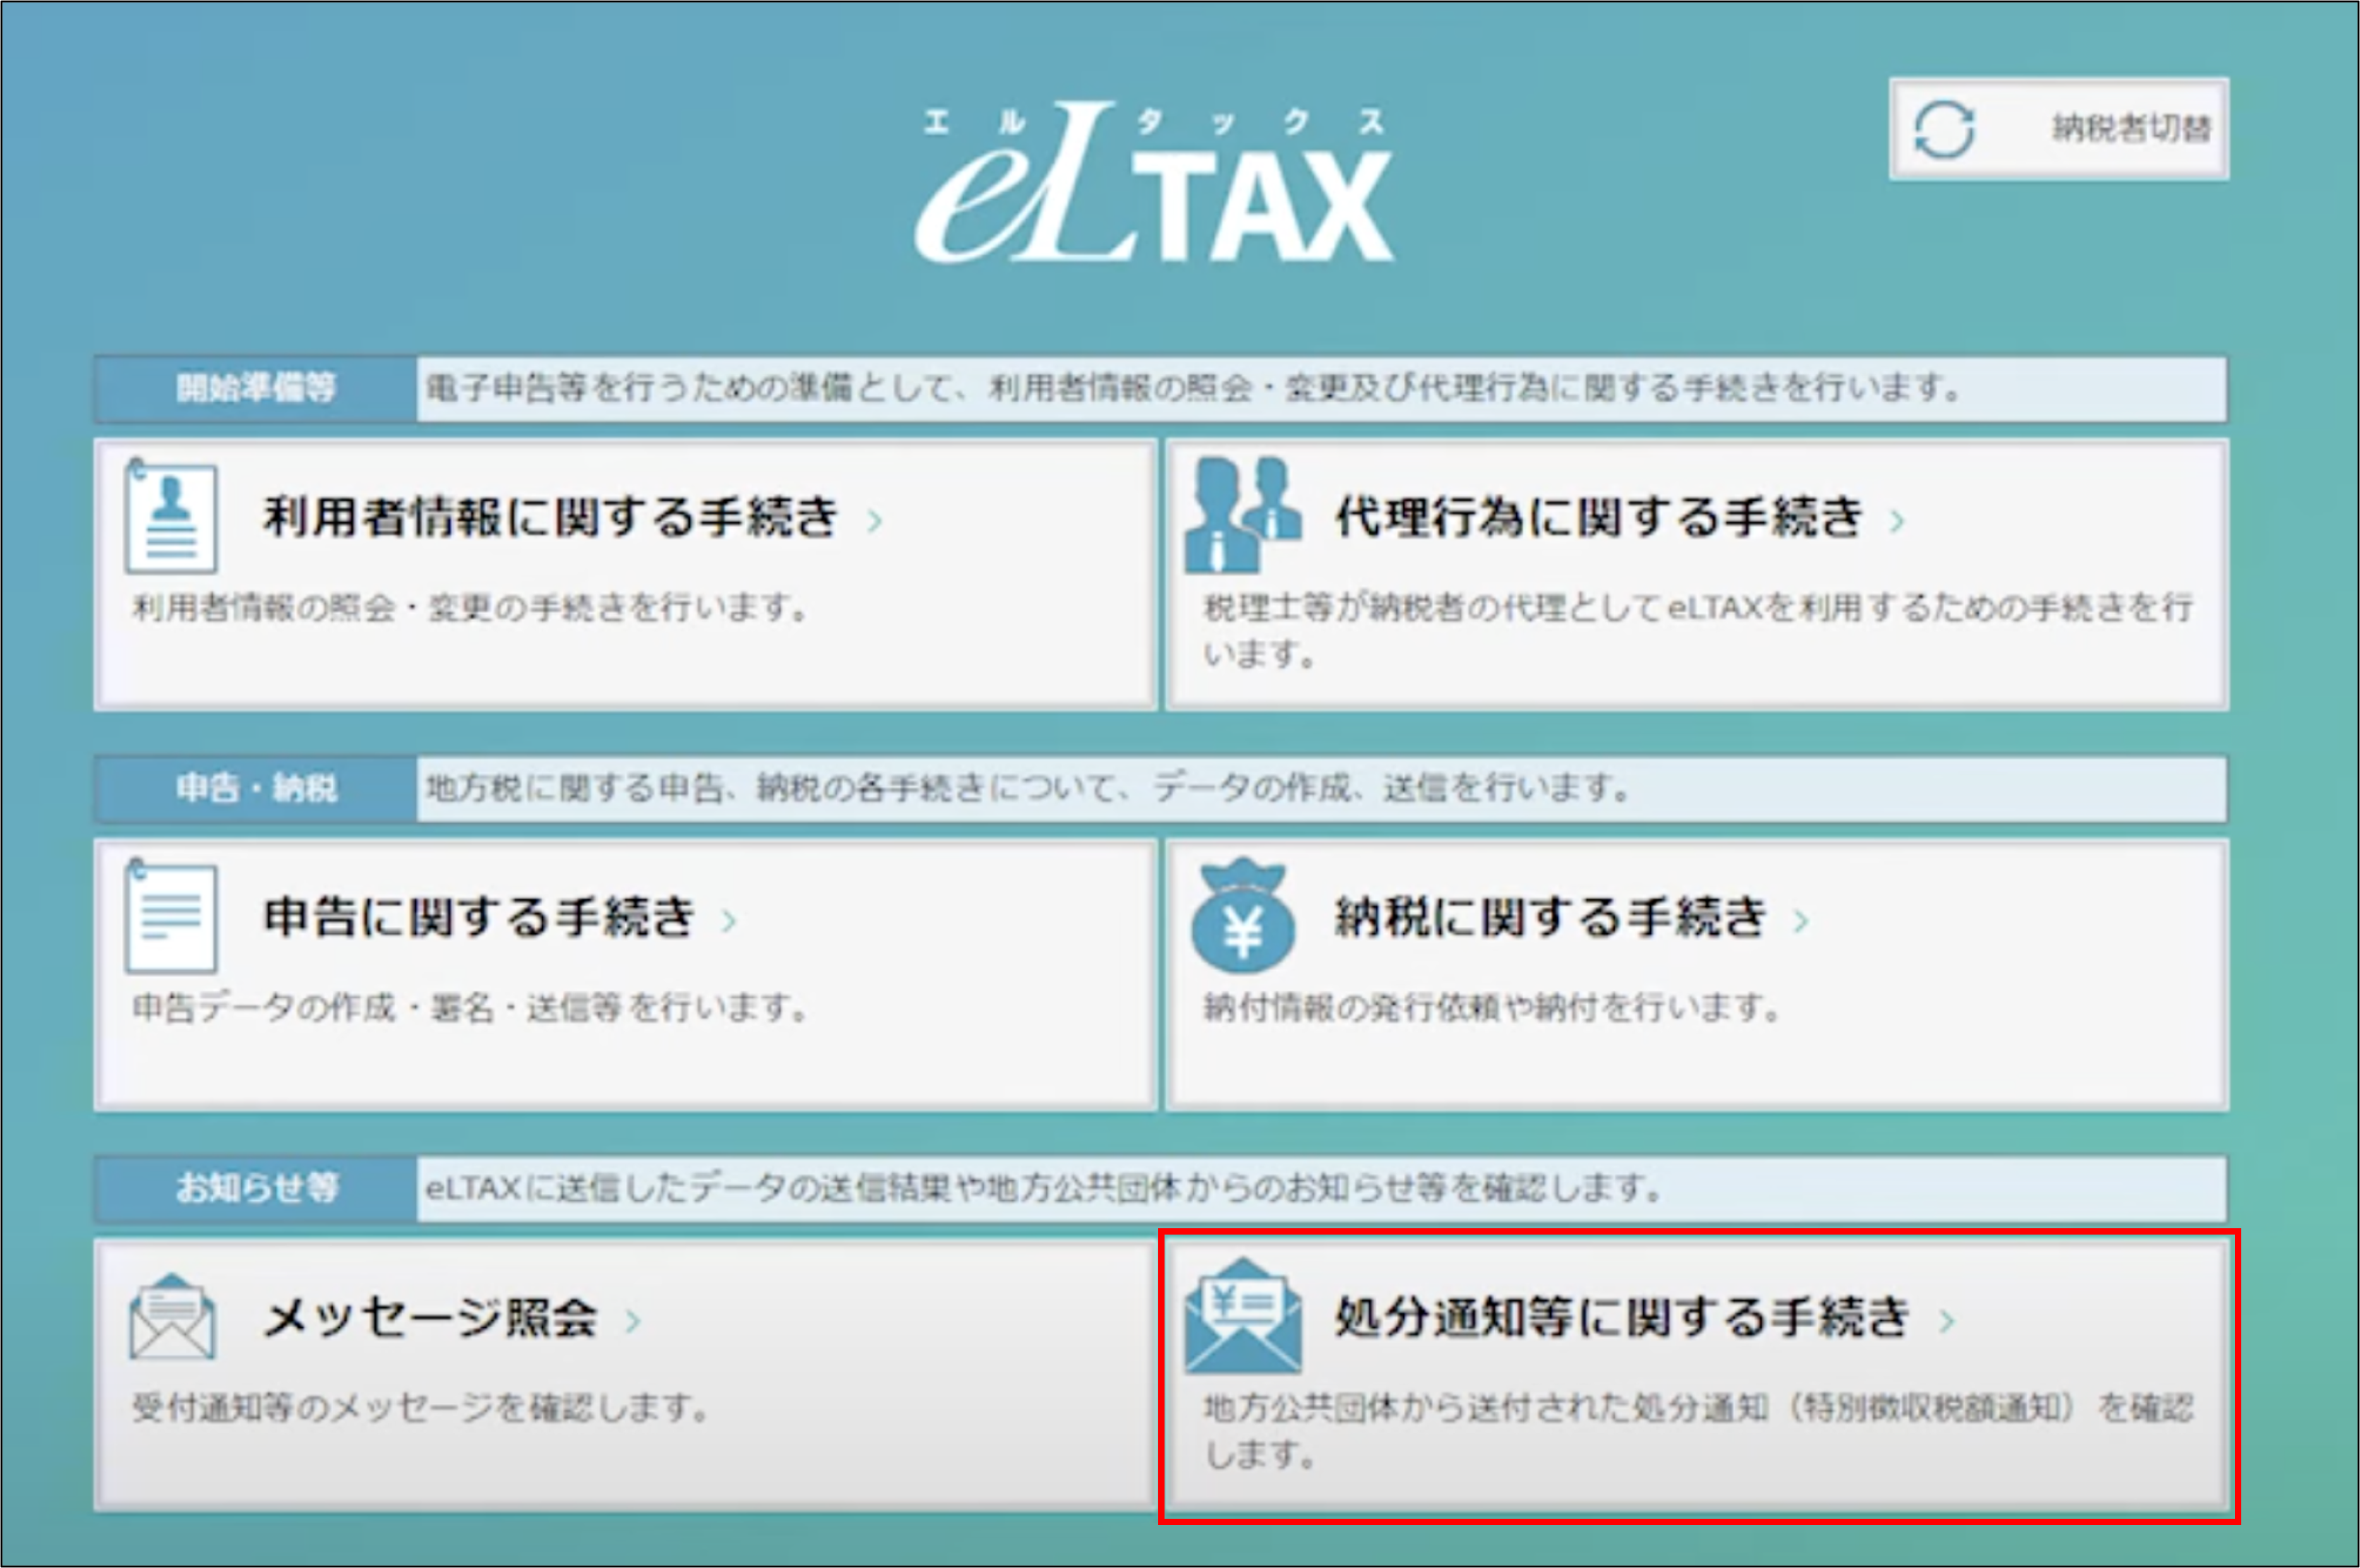Viewport: 2360px width, 1568px height.
Task: Click the user document icon for 利用者情報
Action: [x=170, y=516]
